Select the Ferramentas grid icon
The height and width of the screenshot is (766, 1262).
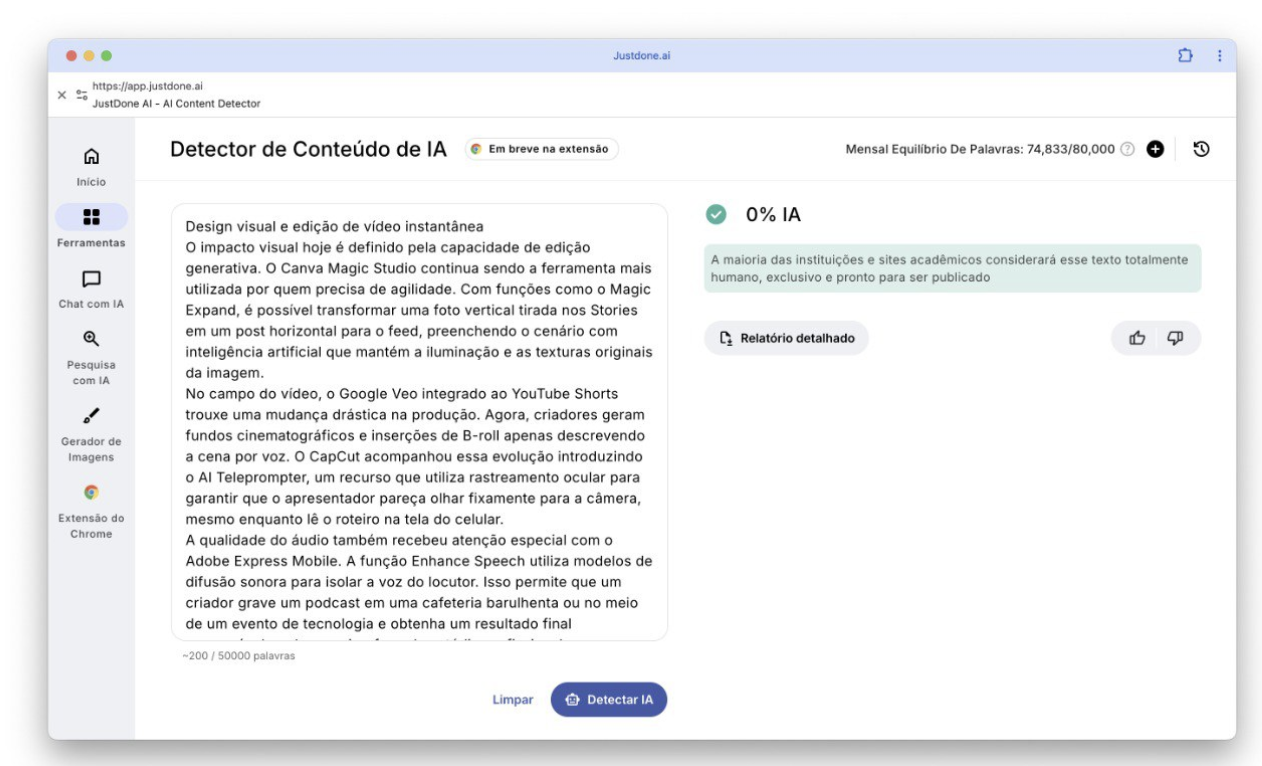pyautogui.click(x=91, y=217)
